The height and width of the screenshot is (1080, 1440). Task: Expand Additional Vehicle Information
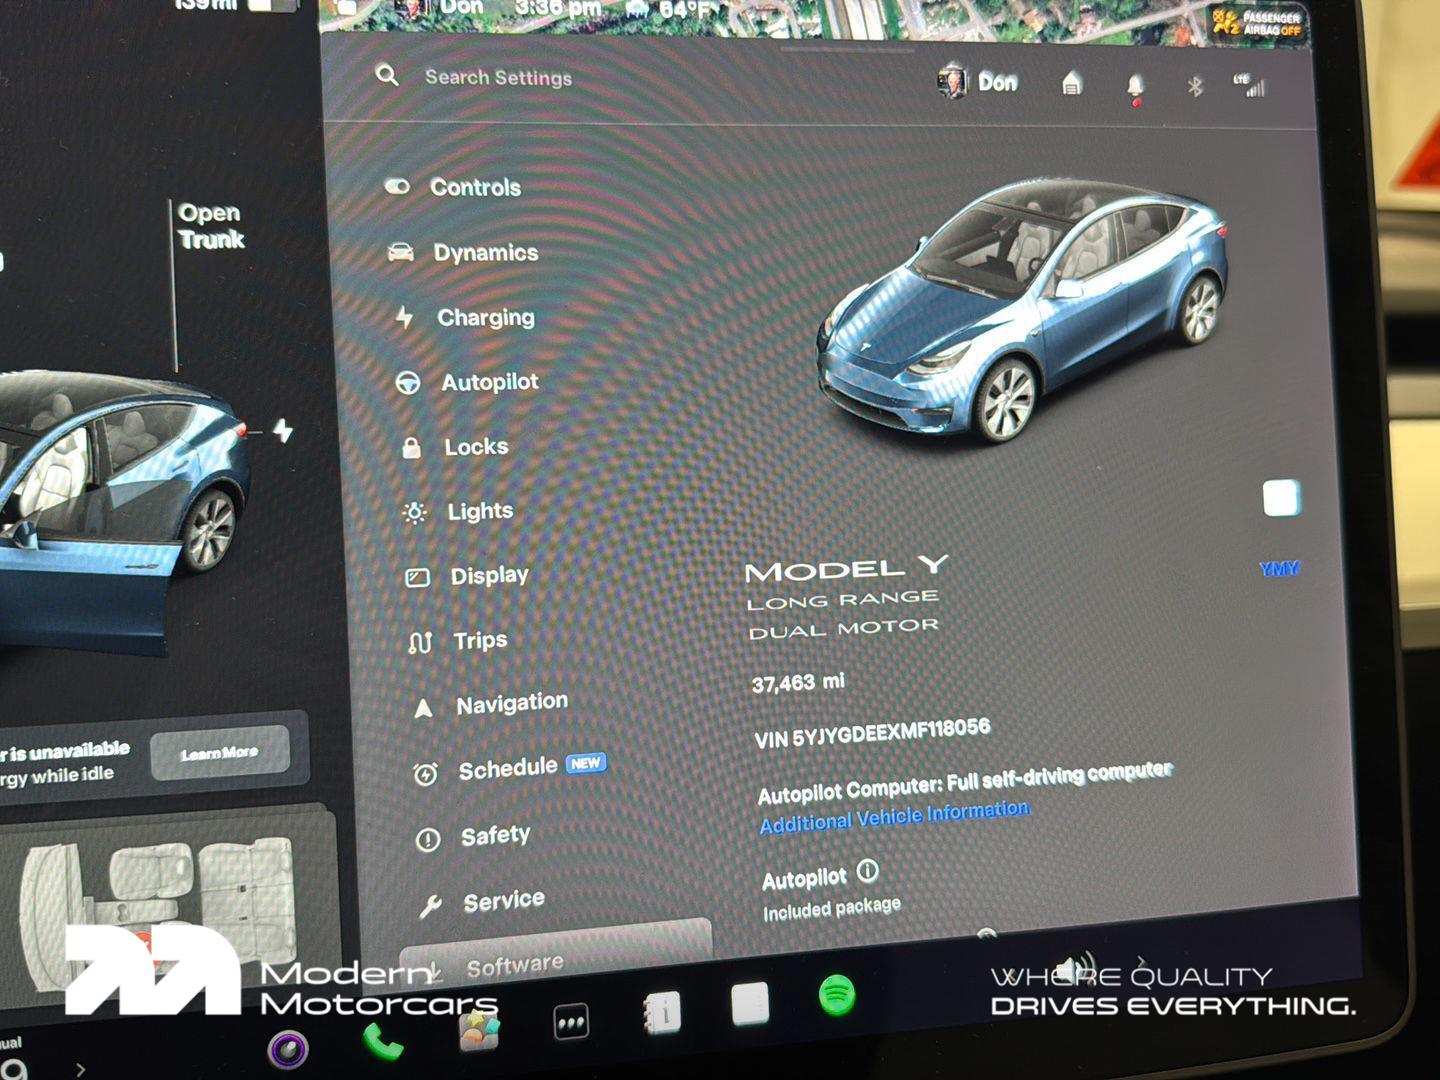tap(893, 811)
